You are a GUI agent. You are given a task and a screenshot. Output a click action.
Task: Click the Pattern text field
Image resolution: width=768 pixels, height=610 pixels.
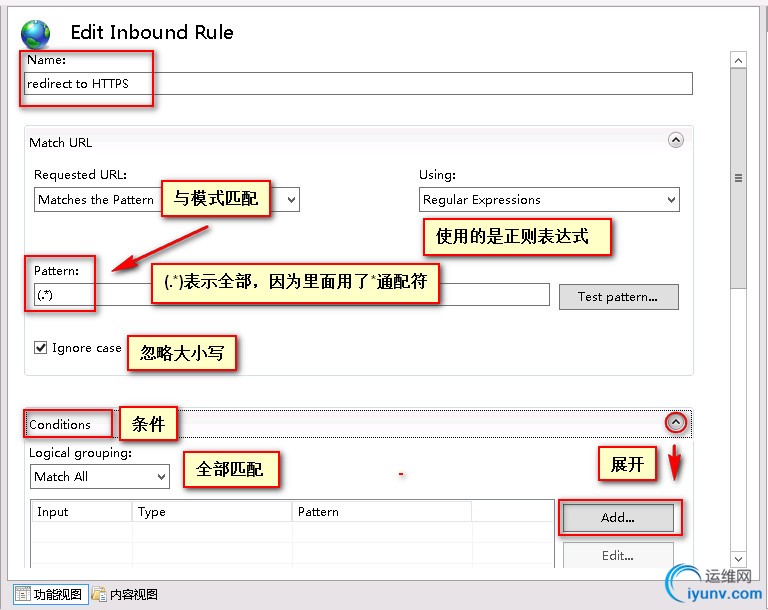[291, 294]
